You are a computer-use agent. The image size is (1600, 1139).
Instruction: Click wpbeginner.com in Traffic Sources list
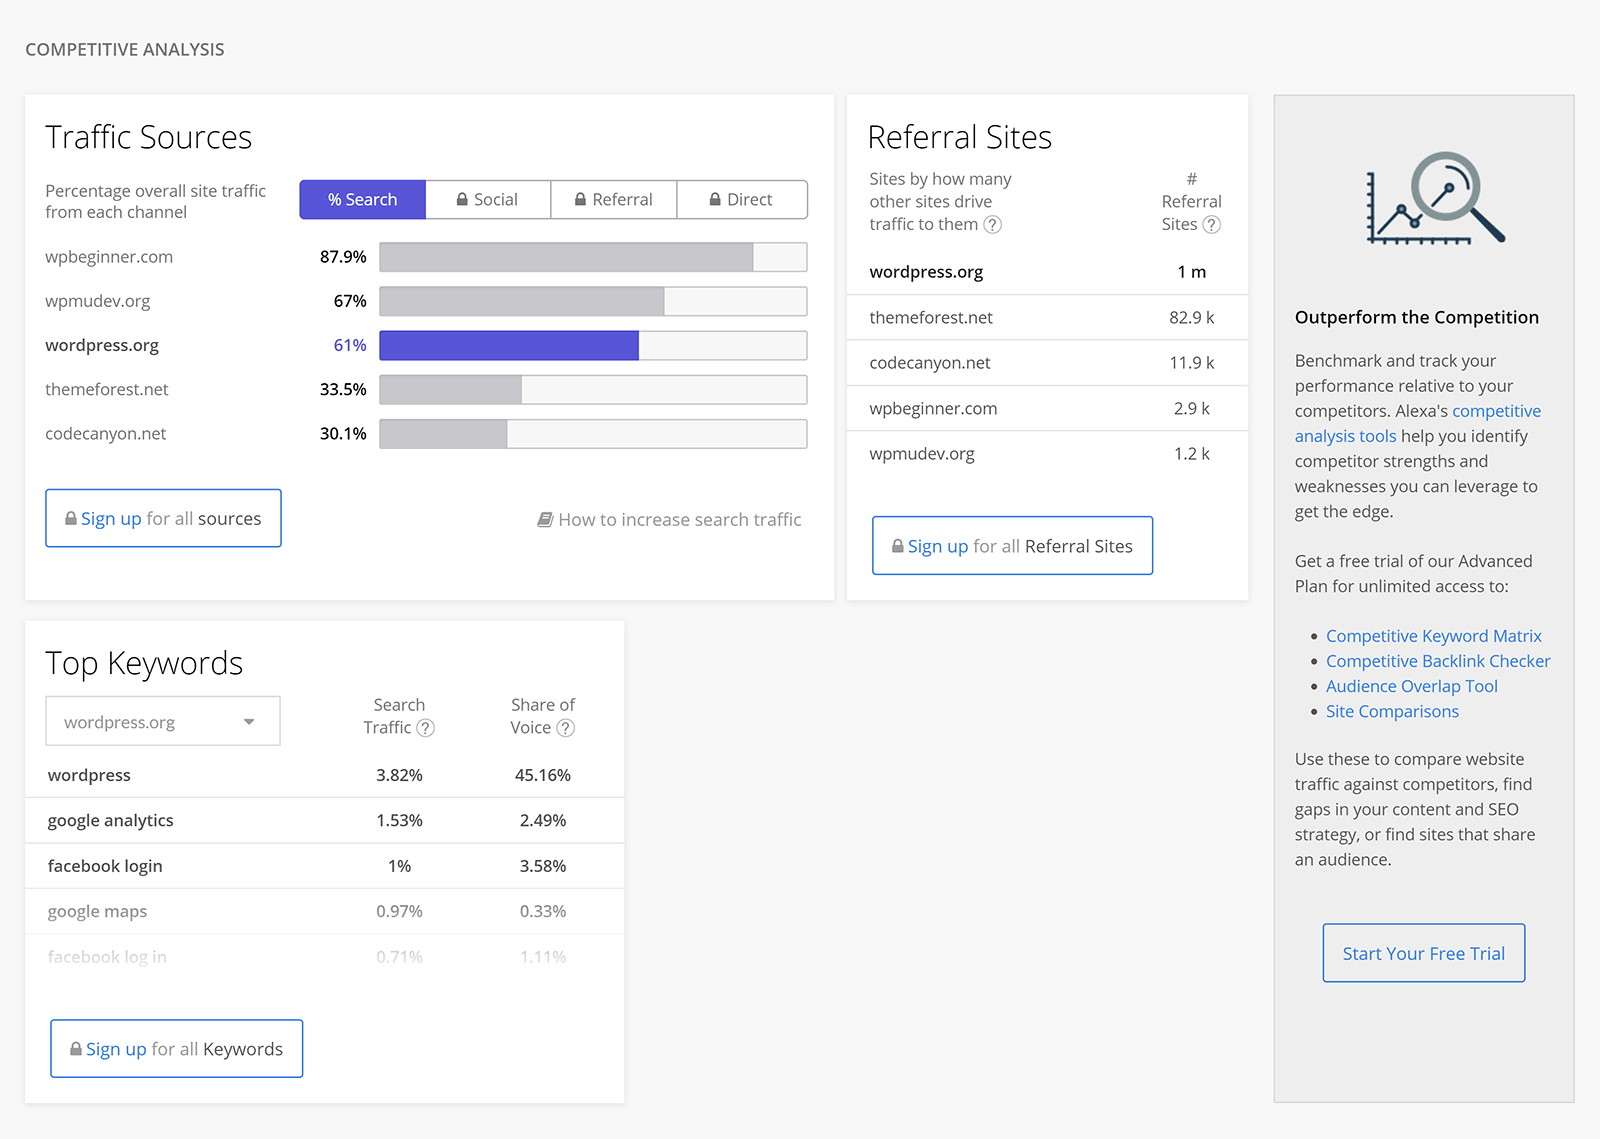click(x=109, y=257)
